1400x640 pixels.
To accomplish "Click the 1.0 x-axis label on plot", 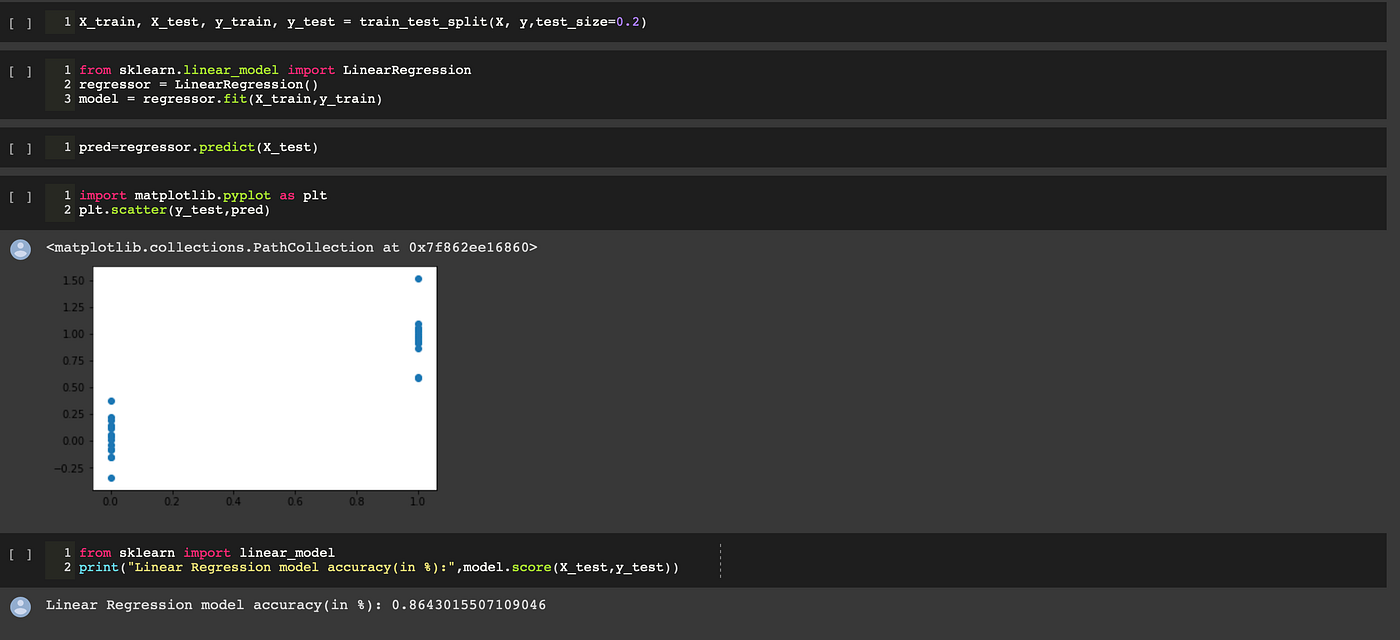I will (x=418, y=501).
